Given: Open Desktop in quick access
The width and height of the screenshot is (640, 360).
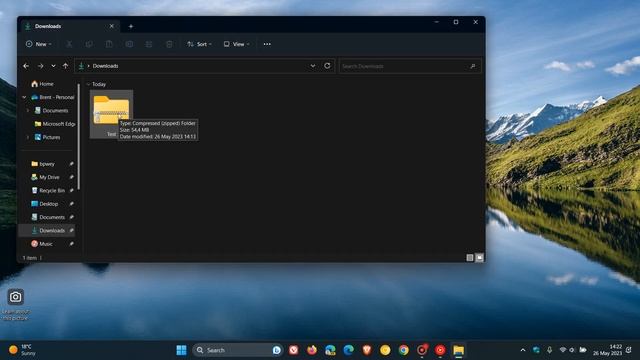Looking at the screenshot, I should [44, 204].
